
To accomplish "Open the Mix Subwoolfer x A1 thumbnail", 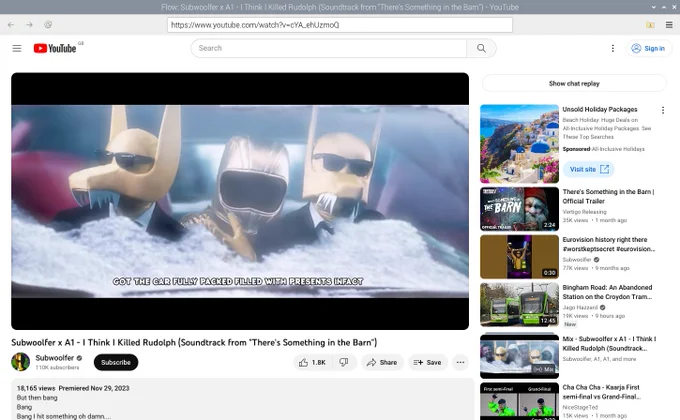I will pyautogui.click(x=519, y=355).
